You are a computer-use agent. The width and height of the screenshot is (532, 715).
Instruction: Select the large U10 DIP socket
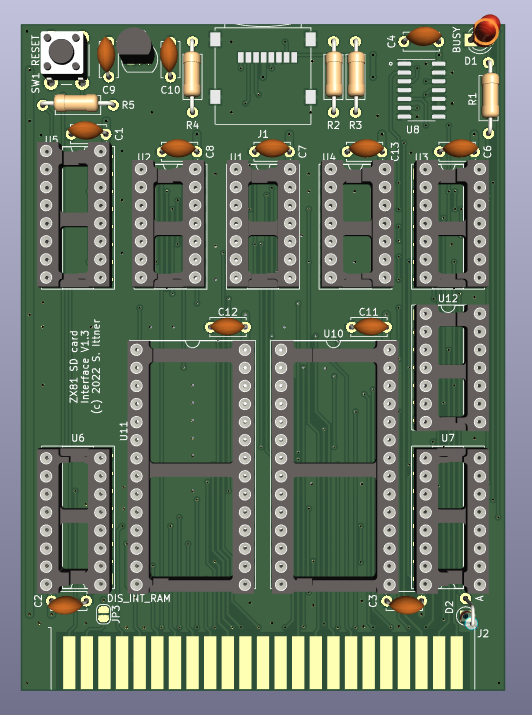[x=335, y=467]
